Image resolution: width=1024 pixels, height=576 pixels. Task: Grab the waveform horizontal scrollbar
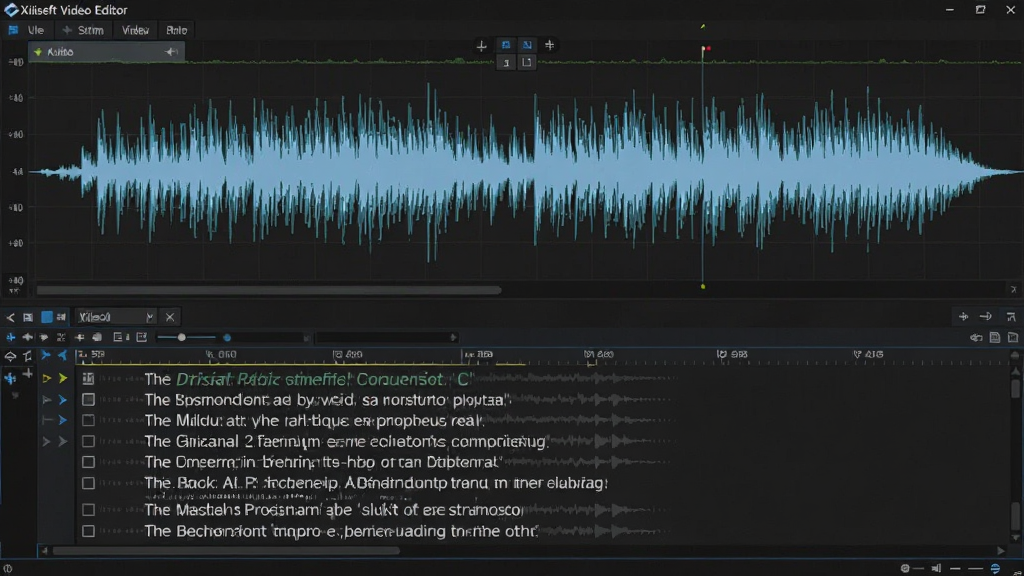point(269,290)
